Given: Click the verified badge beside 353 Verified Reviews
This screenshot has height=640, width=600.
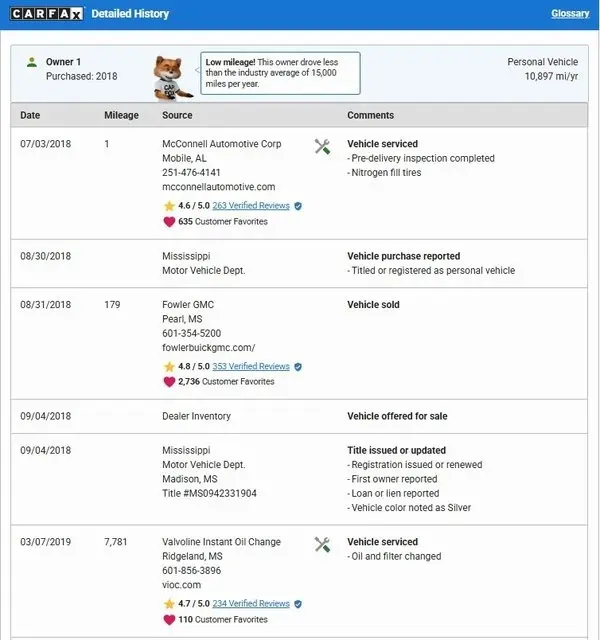Looking at the screenshot, I should pos(298,366).
